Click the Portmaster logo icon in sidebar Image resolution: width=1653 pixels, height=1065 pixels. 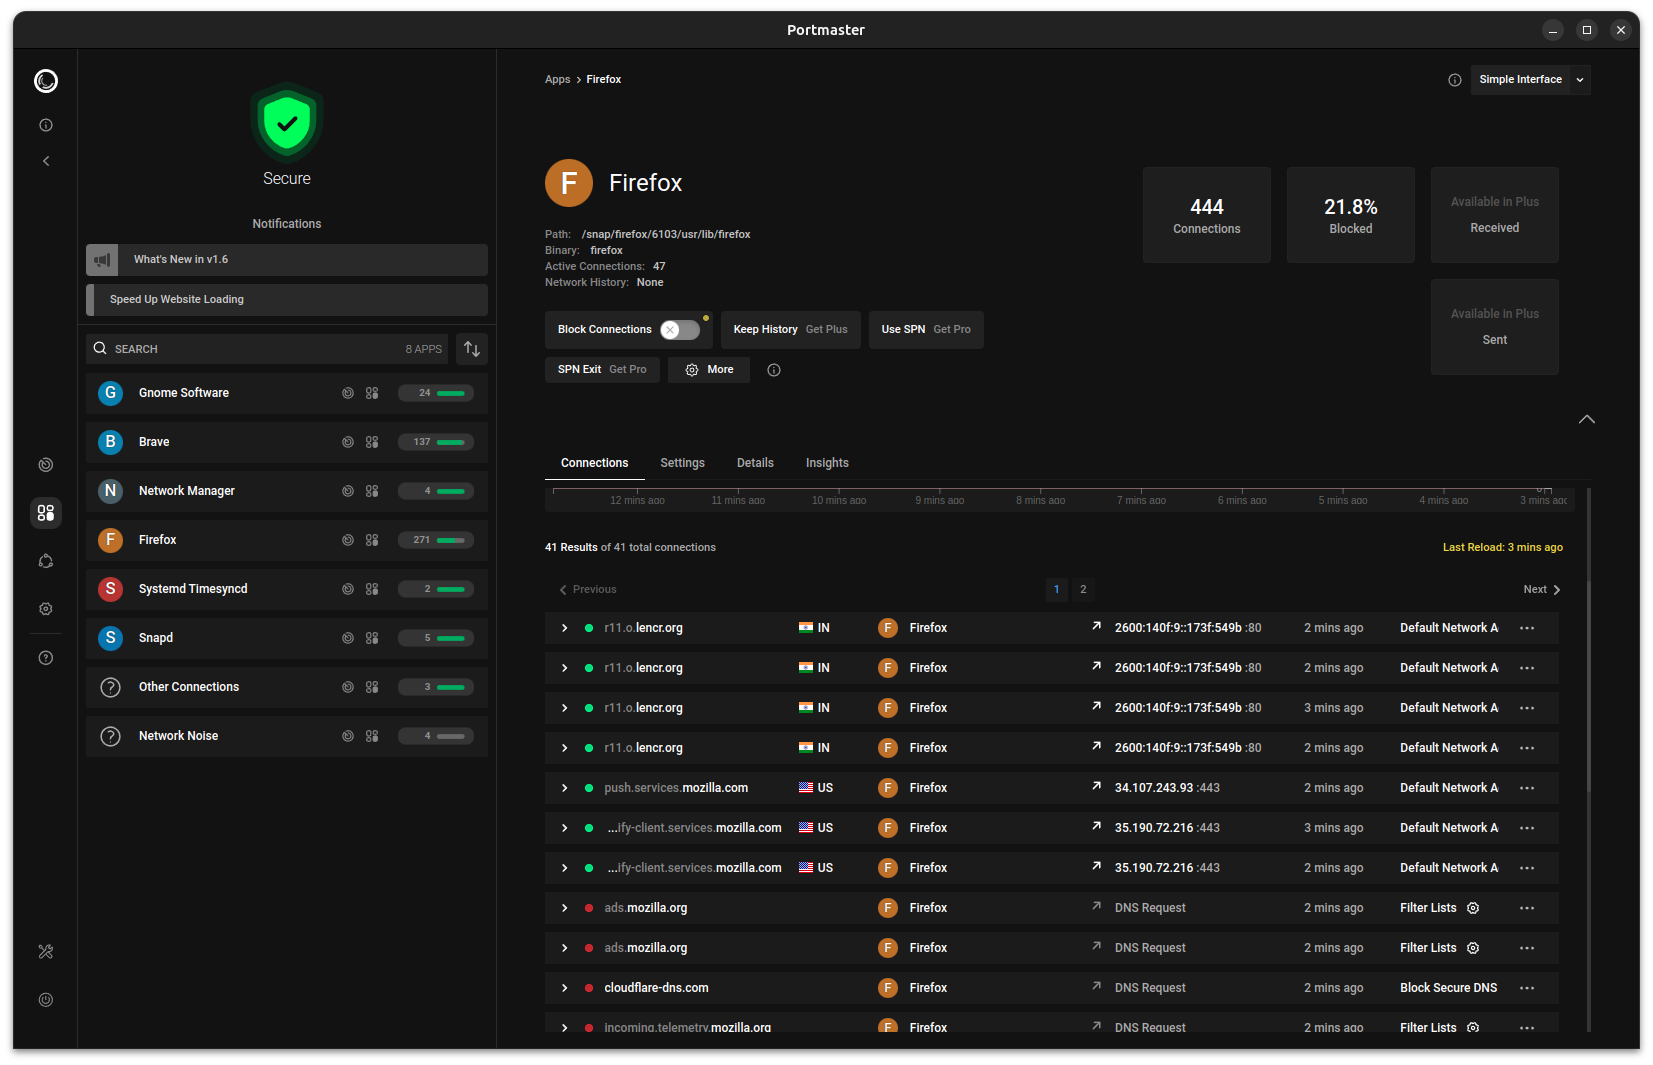coord(46,81)
